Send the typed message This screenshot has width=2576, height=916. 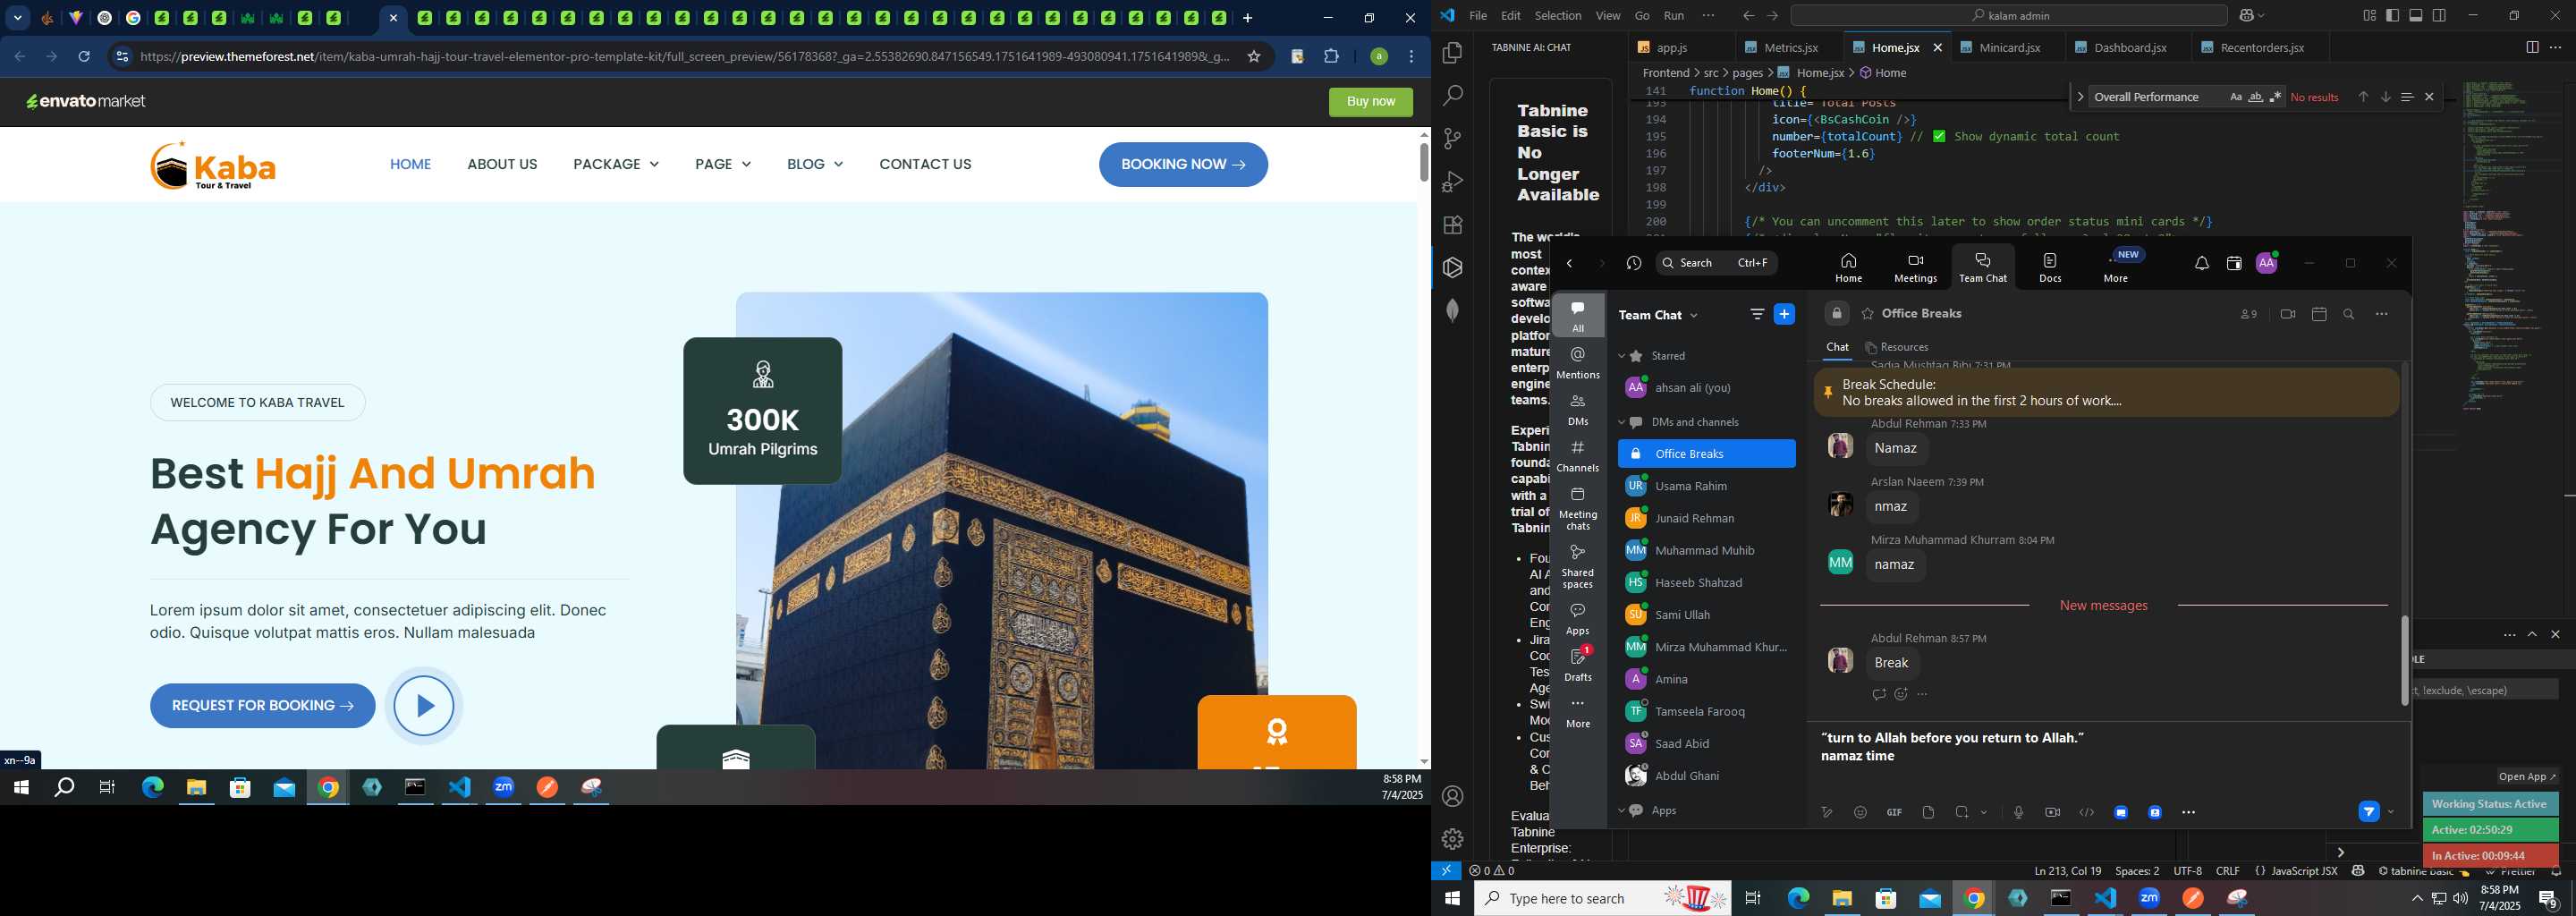(2368, 812)
